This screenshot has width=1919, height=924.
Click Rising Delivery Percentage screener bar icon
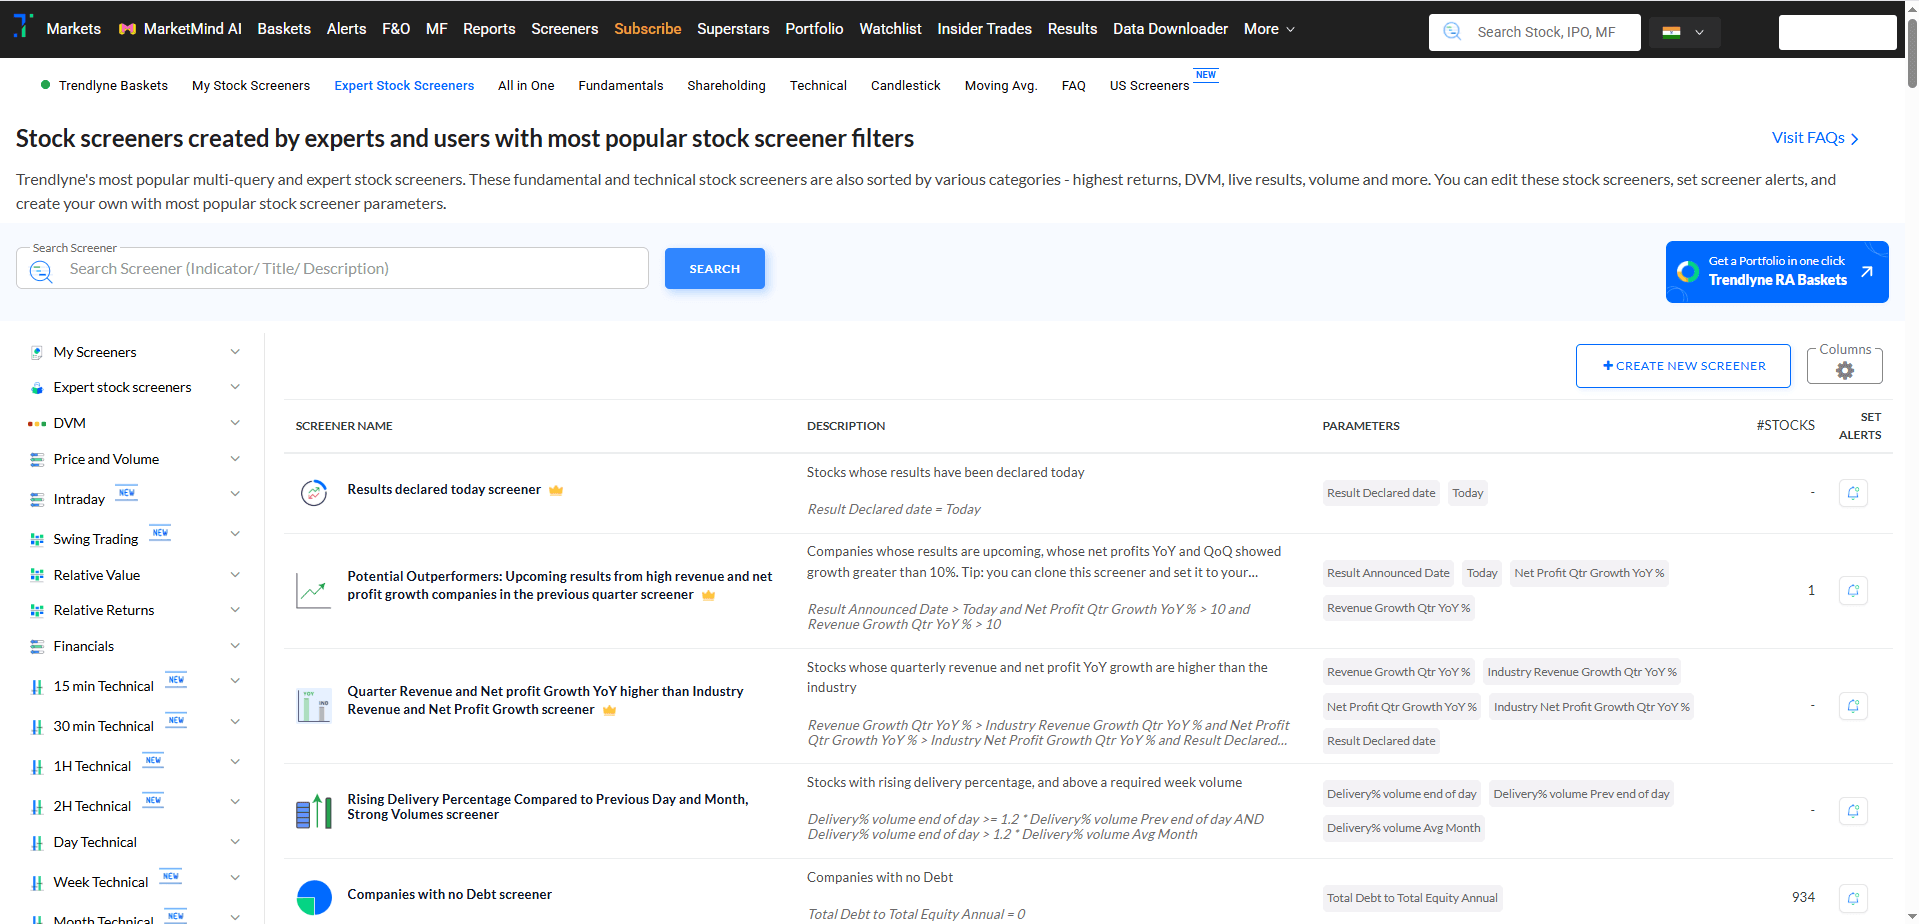point(314,810)
